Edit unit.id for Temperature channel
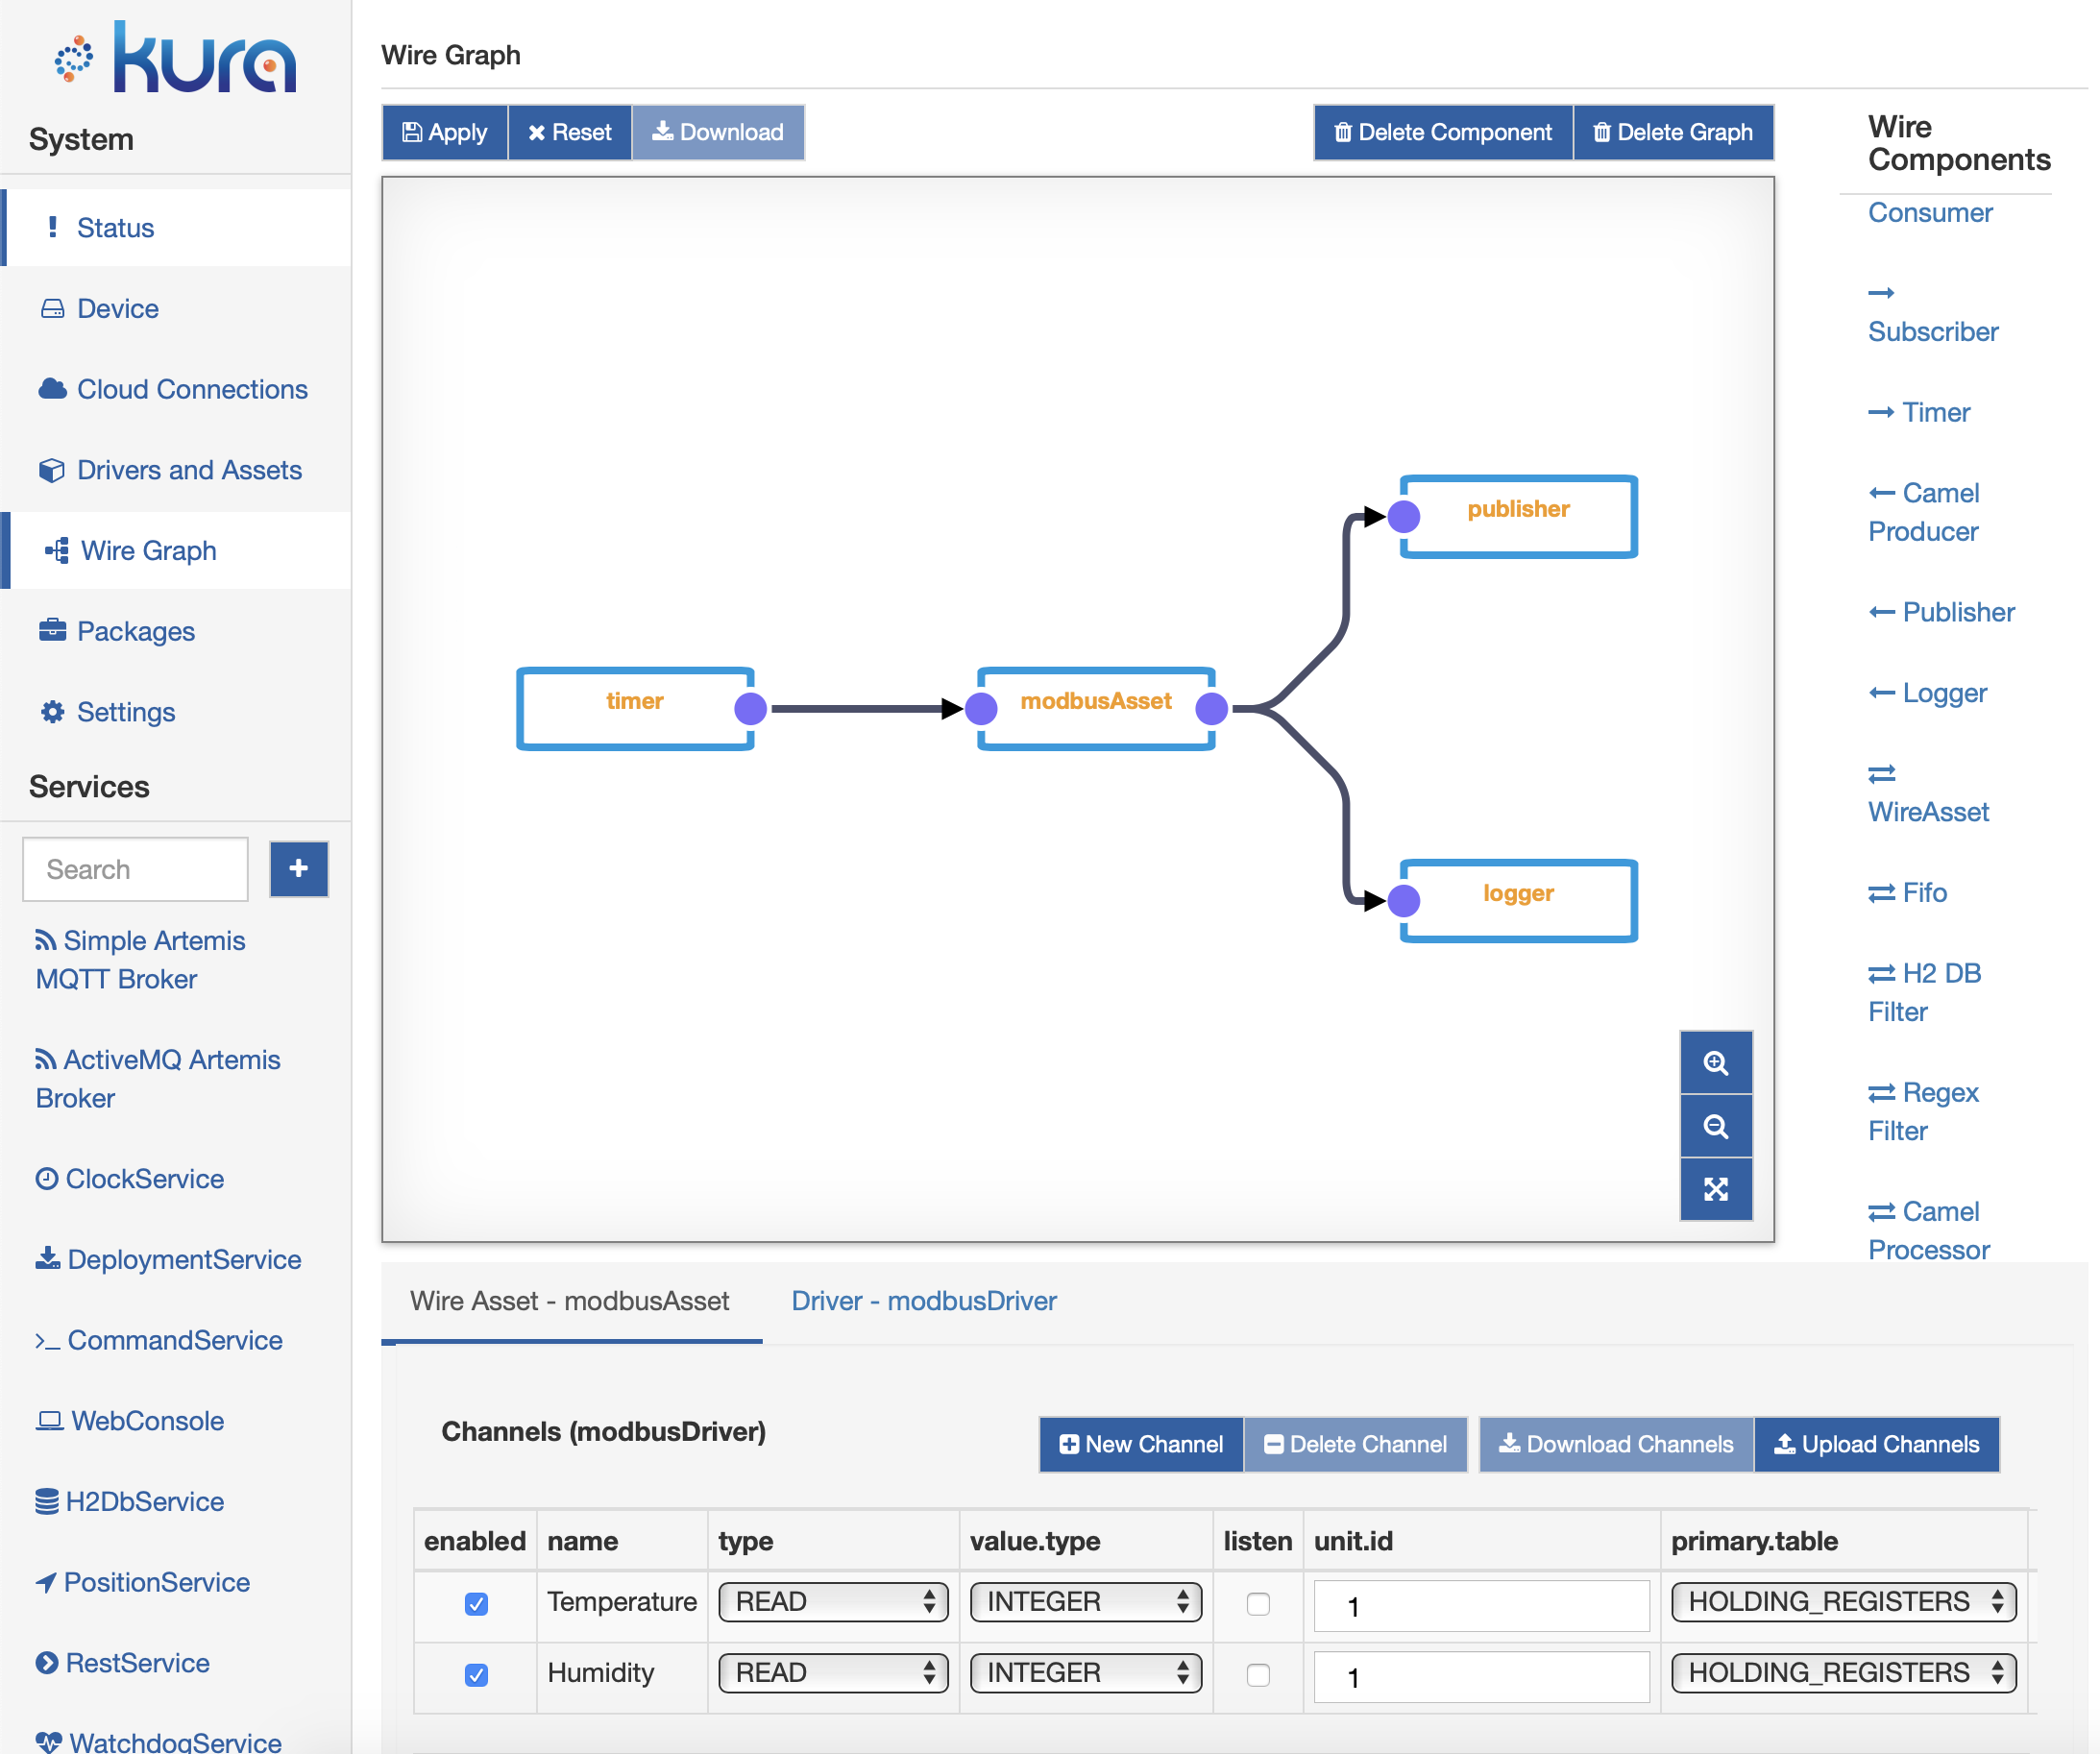 1481,1606
